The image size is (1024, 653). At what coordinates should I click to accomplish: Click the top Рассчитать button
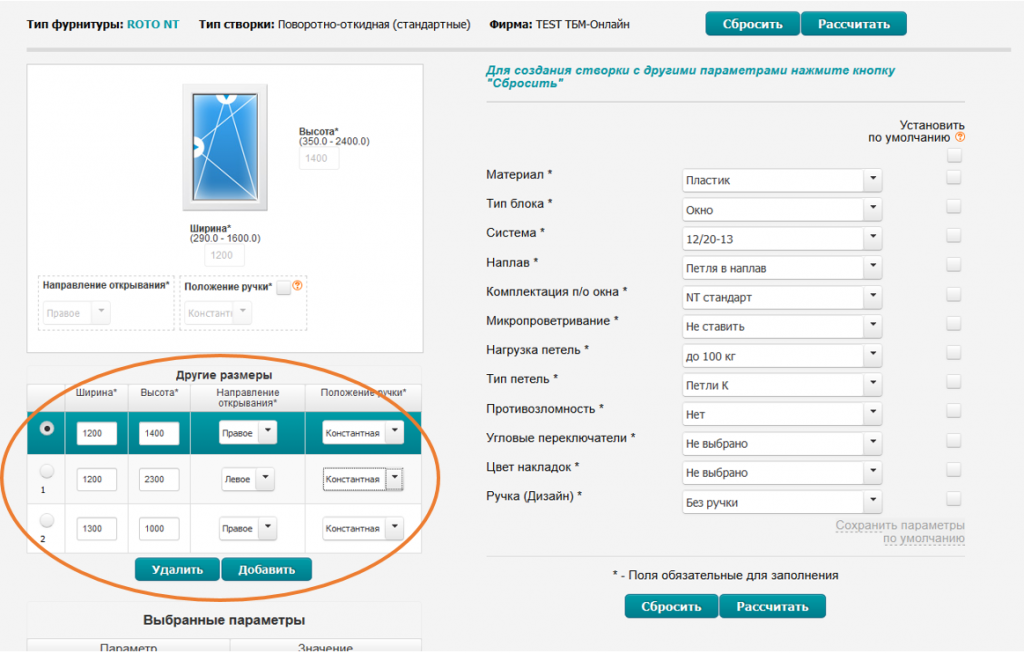coord(854,24)
